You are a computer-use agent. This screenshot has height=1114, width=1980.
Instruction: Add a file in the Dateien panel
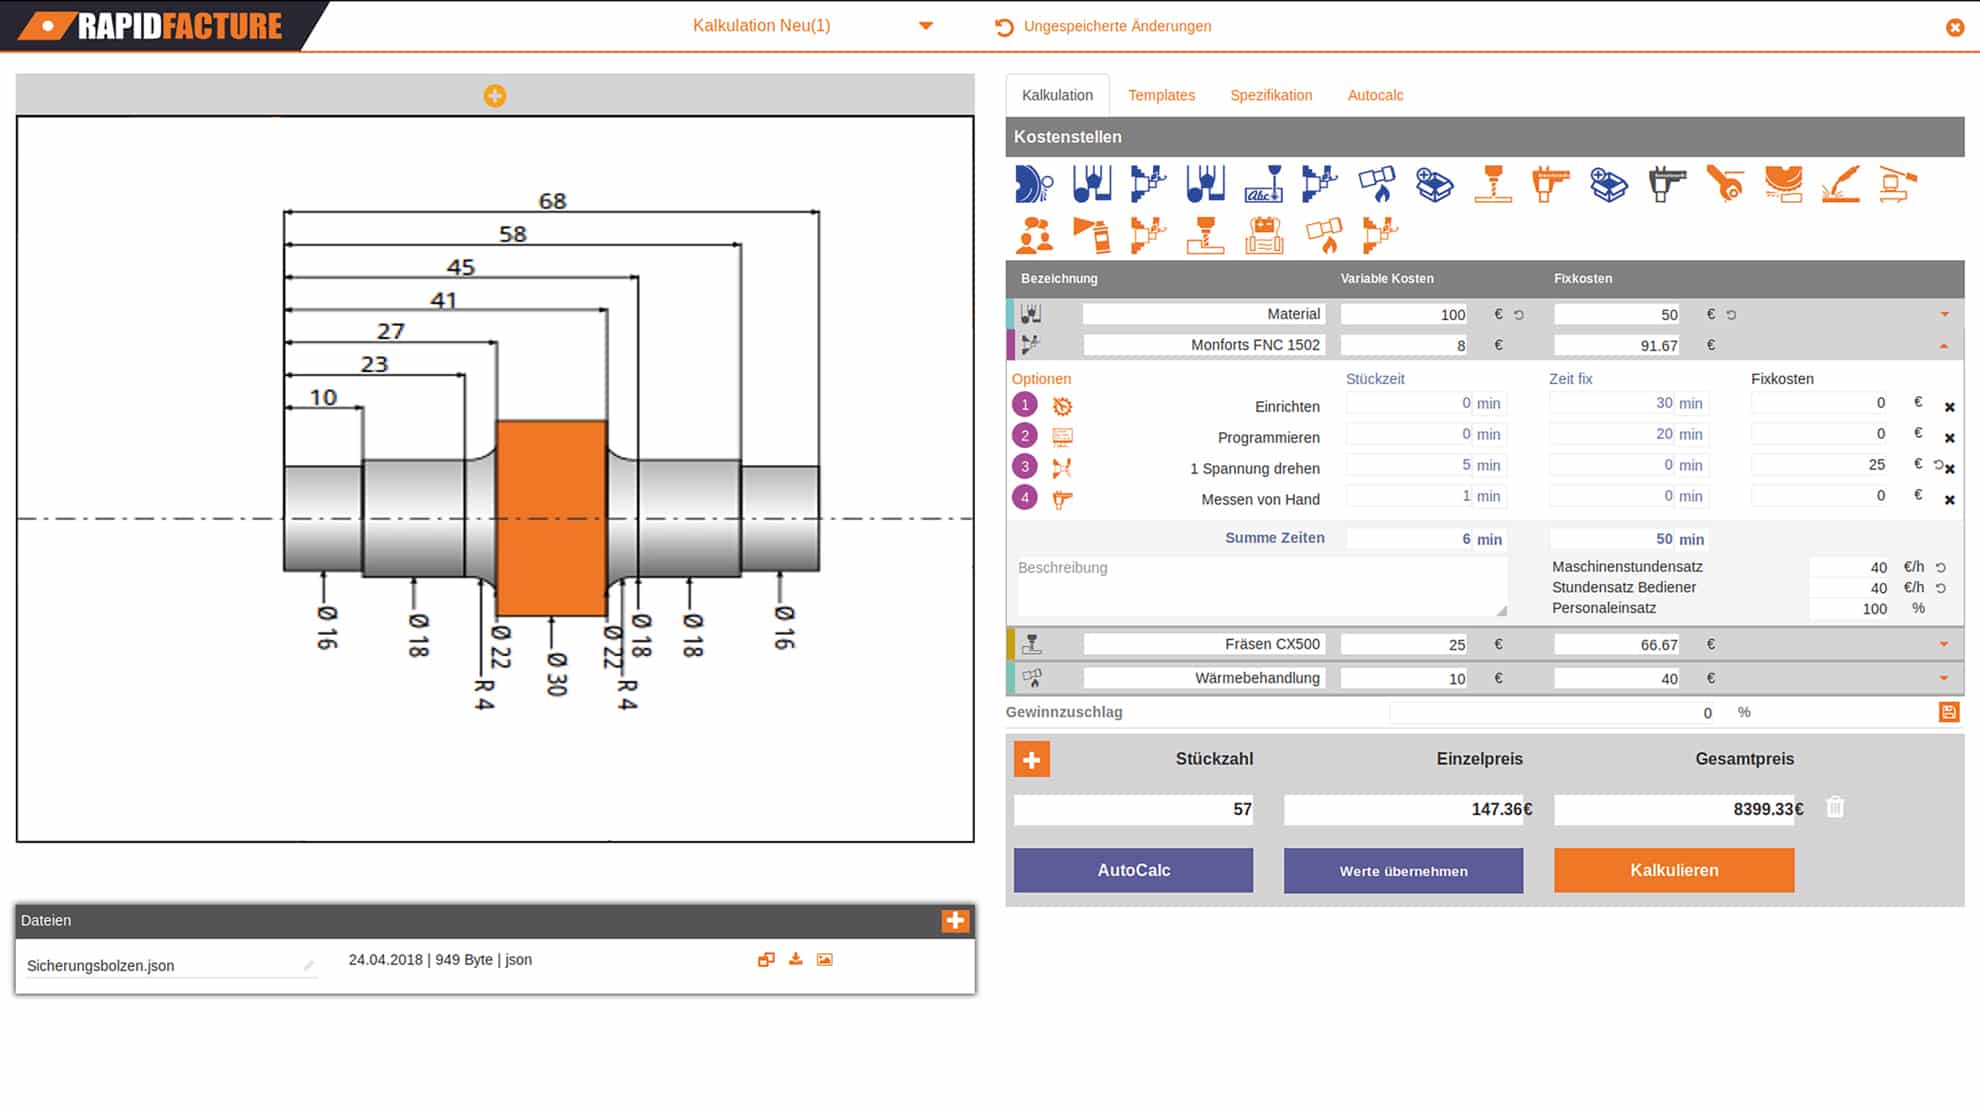pos(955,920)
